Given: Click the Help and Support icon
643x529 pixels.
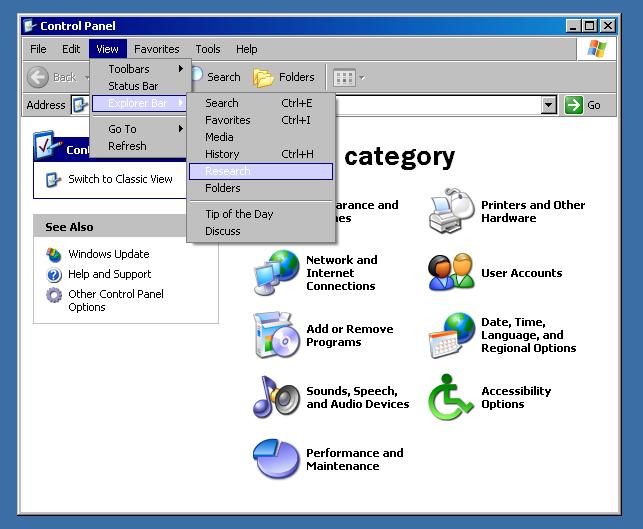Looking at the screenshot, I should pyautogui.click(x=54, y=274).
